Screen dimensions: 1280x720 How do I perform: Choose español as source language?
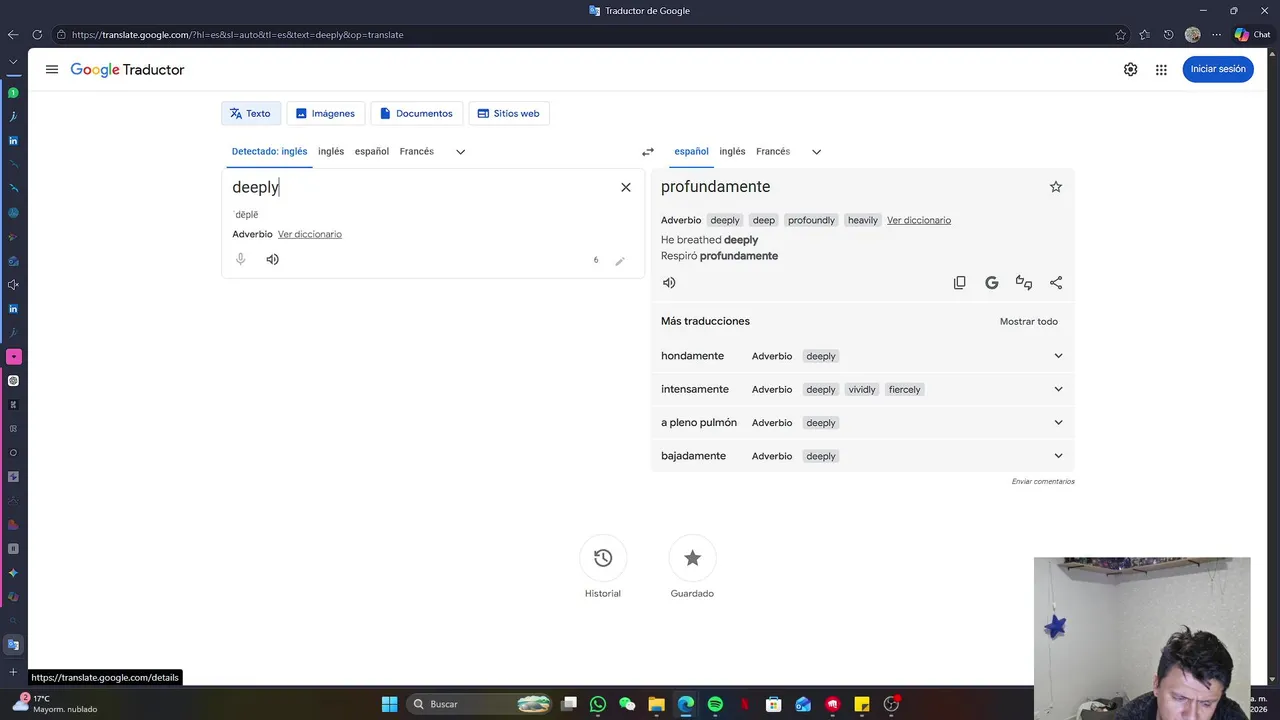tap(372, 152)
